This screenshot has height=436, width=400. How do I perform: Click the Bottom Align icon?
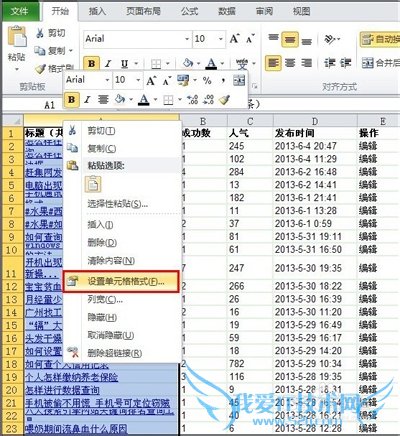tap(307, 41)
